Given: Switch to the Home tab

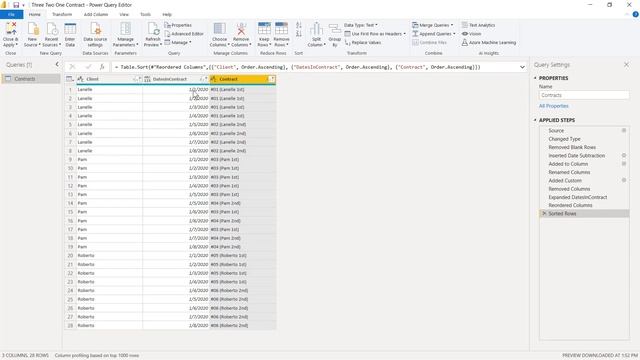Looking at the screenshot, I should [x=35, y=14].
